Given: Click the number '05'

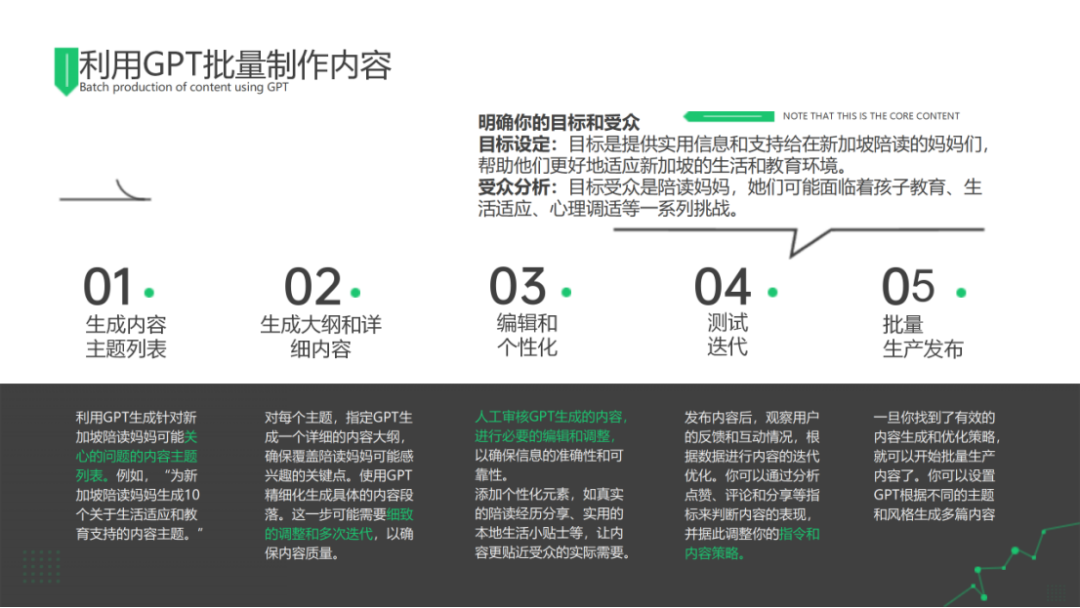Looking at the screenshot, I should pos(908,286).
